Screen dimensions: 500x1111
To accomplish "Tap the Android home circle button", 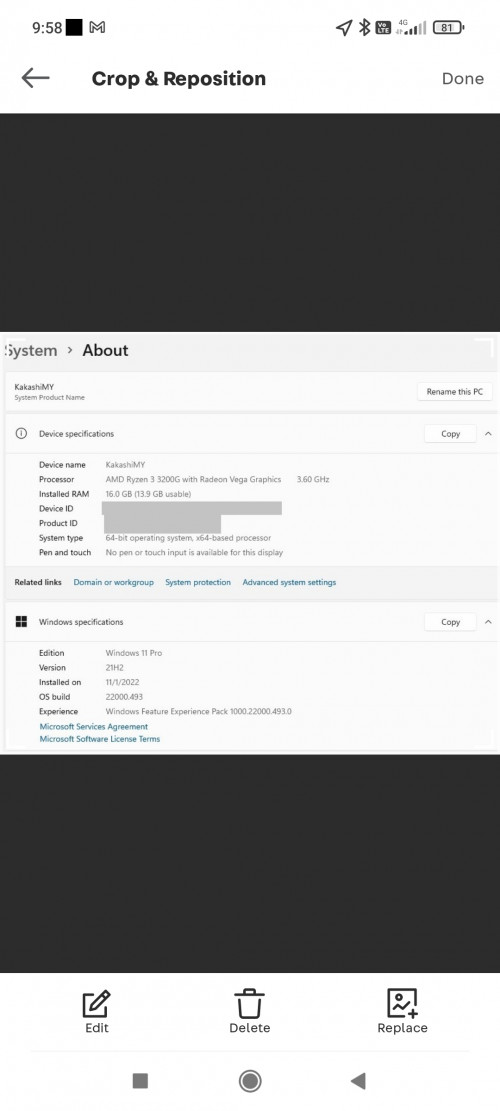I will click(x=250, y=1081).
